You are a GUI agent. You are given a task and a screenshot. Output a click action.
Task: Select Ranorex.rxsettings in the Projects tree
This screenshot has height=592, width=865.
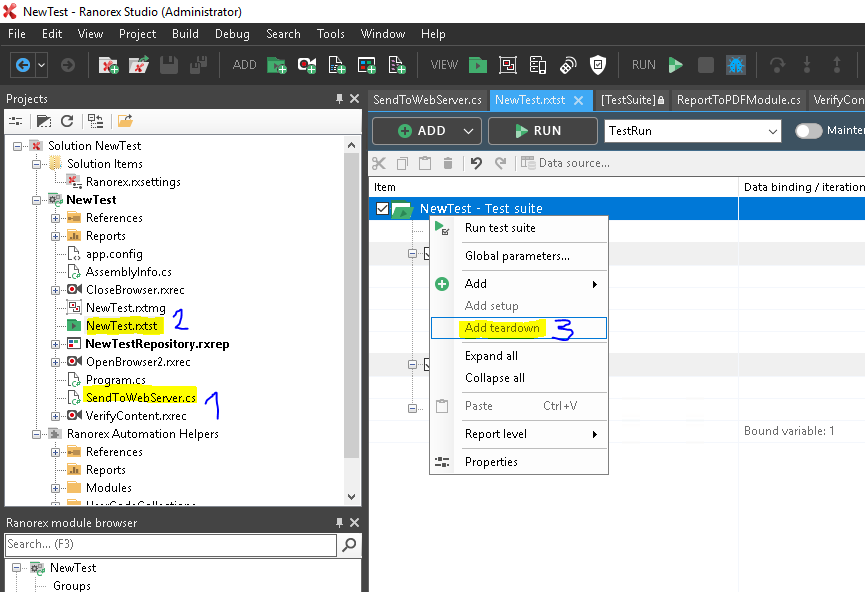pos(134,182)
